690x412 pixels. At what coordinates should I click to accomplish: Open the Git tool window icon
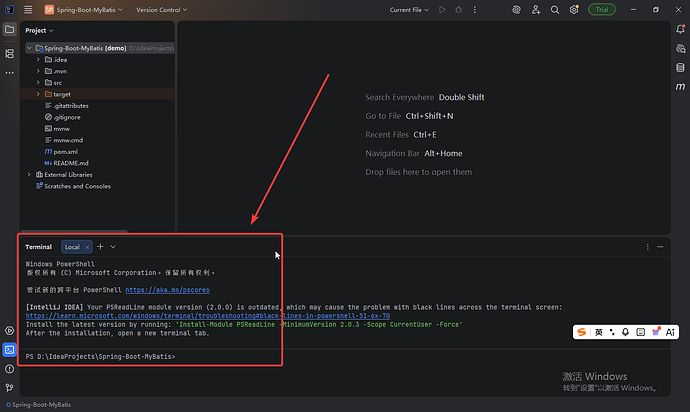[x=9, y=388]
